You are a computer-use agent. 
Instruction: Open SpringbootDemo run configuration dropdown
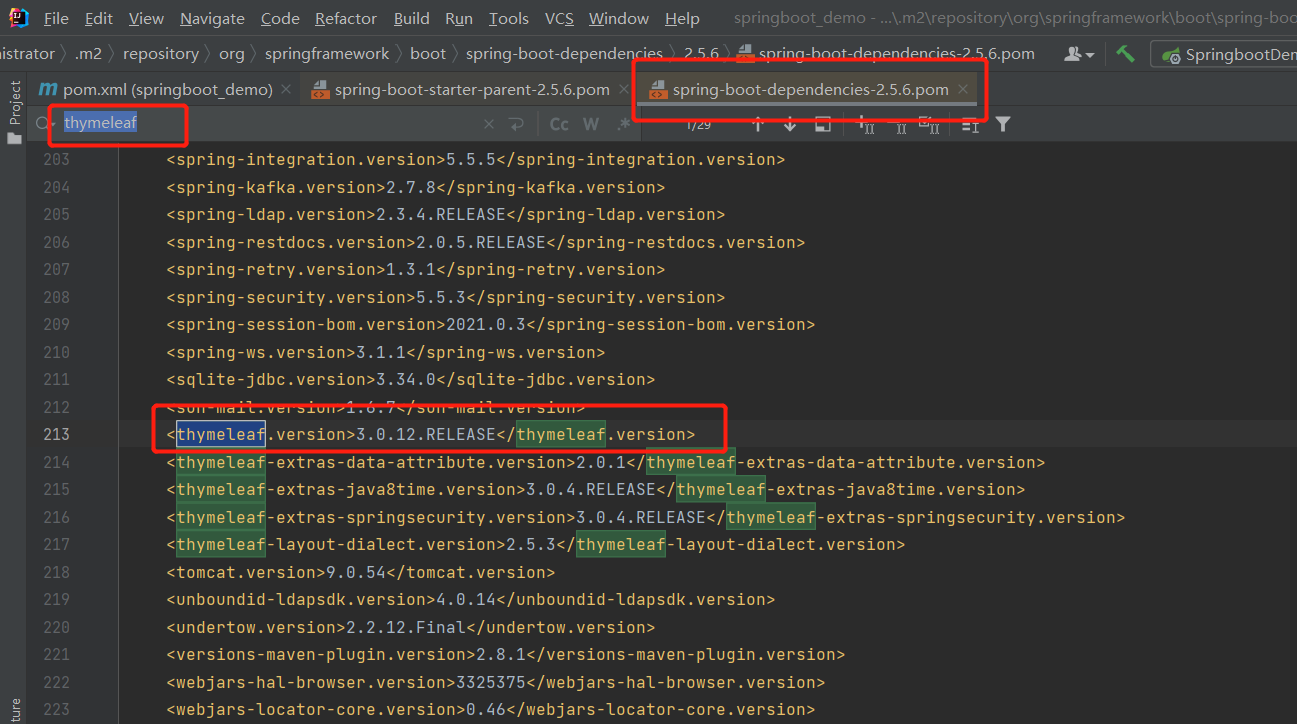click(x=1226, y=54)
